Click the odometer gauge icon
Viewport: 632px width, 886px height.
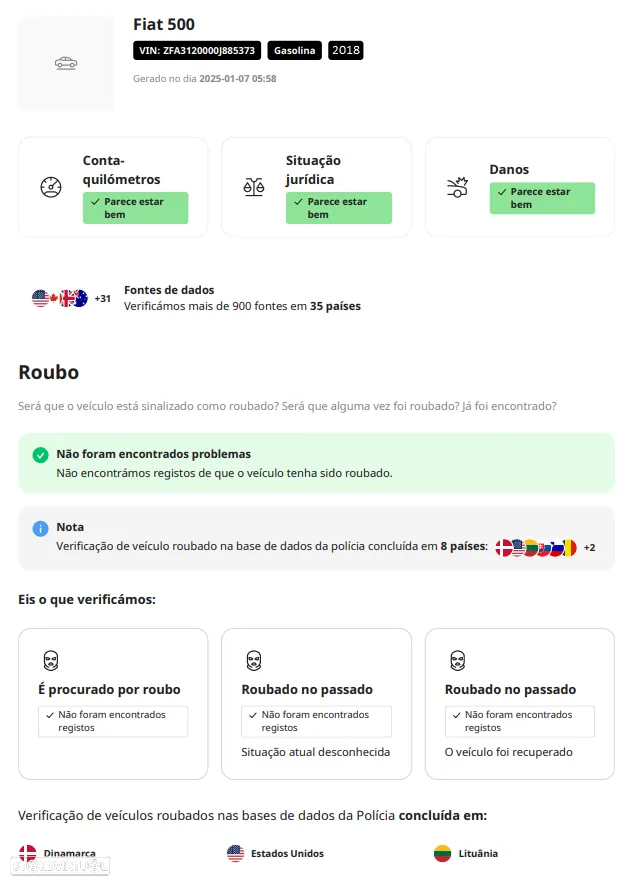pos(51,187)
